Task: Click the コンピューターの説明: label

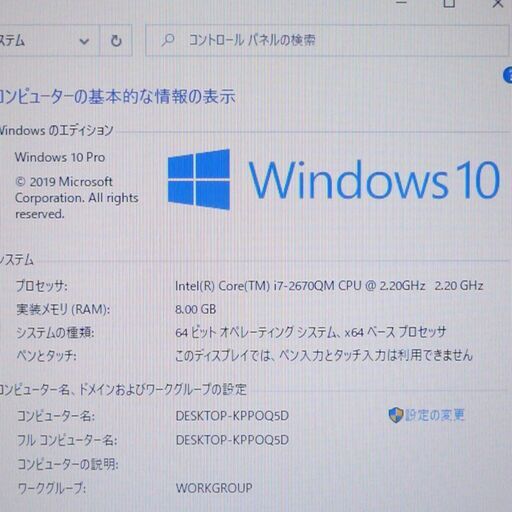Action: 68,464
